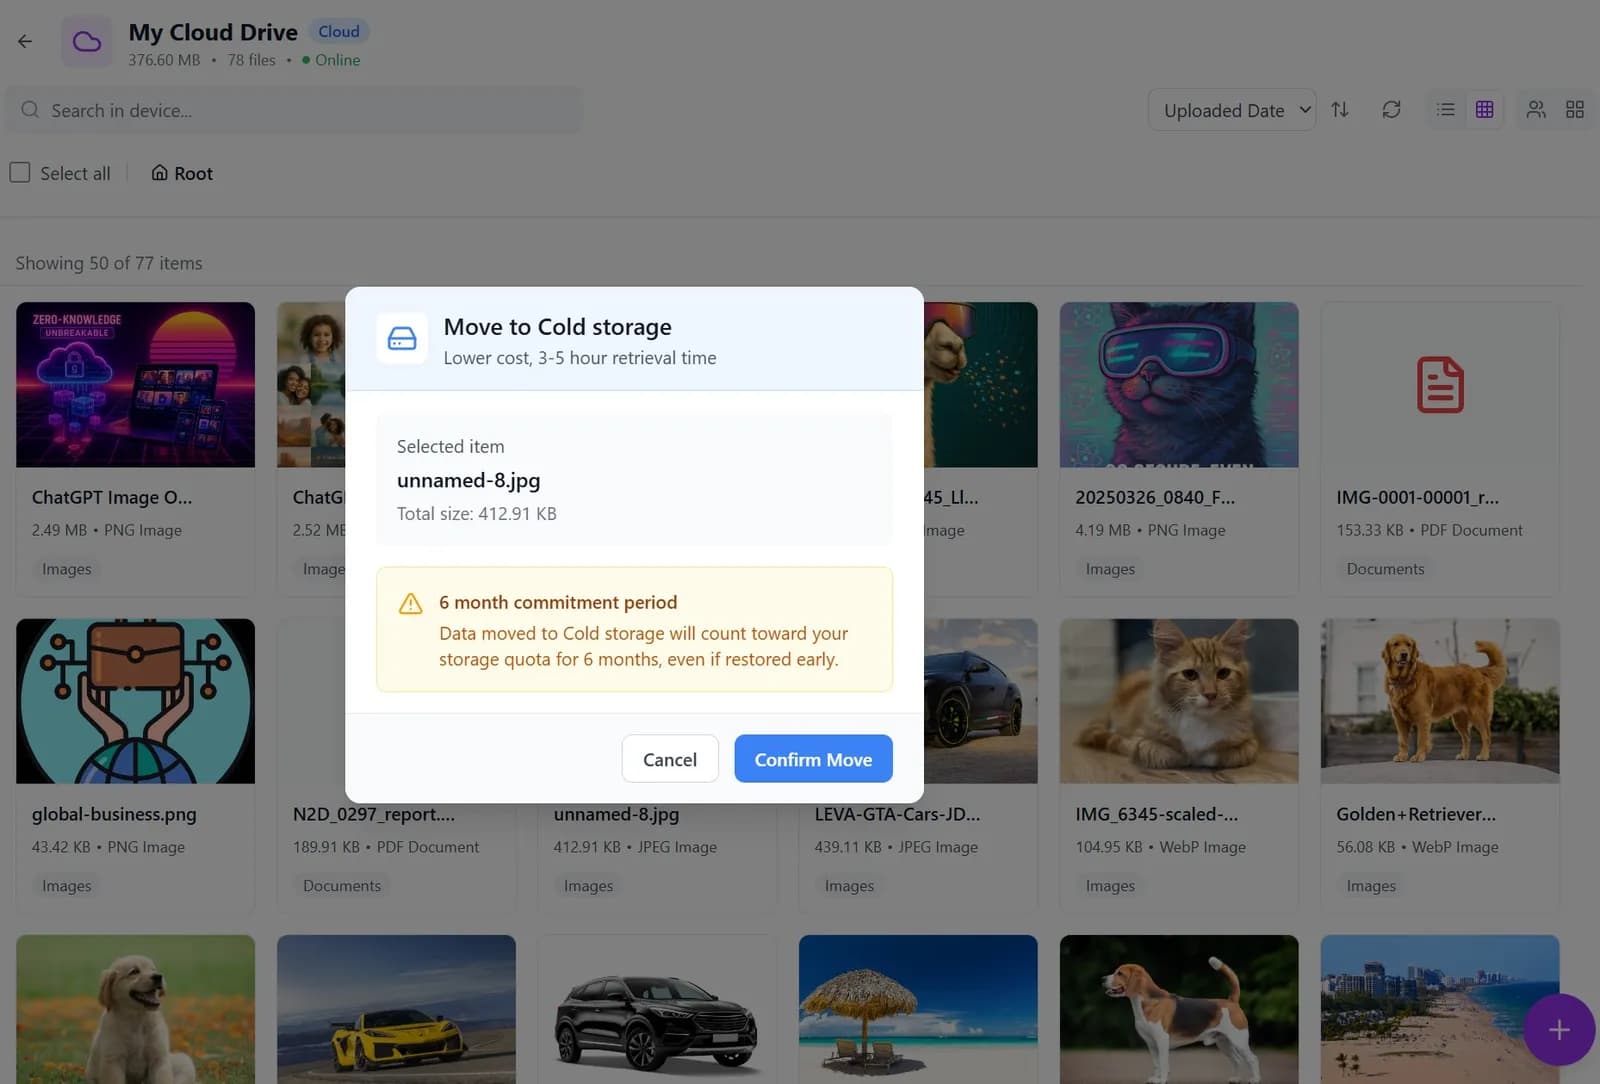Open the Cloud badge next to drive name
The width and height of the screenshot is (1600, 1084).
[339, 31]
